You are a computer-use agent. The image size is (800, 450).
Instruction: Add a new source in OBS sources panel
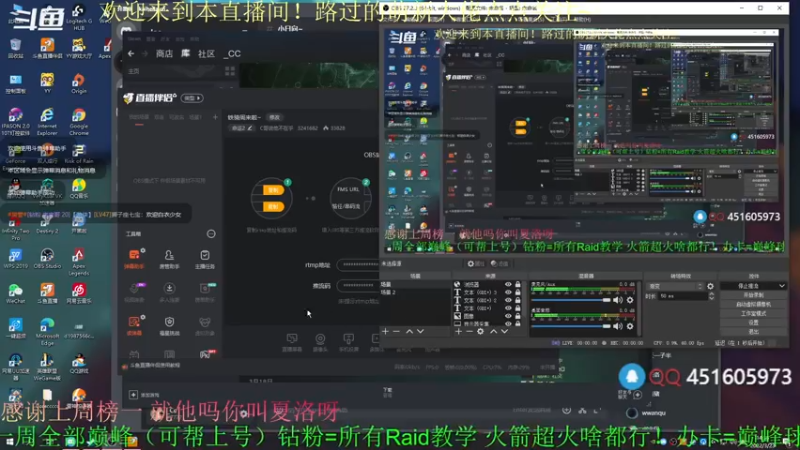458,332
